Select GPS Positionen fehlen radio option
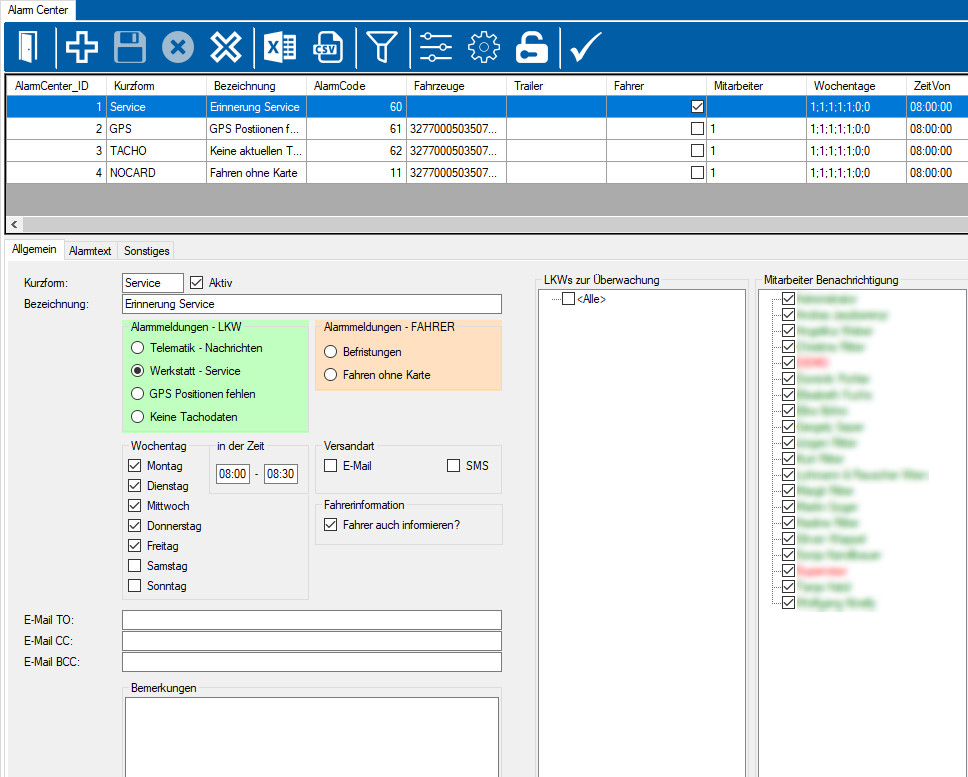 (x=138, y=394)
